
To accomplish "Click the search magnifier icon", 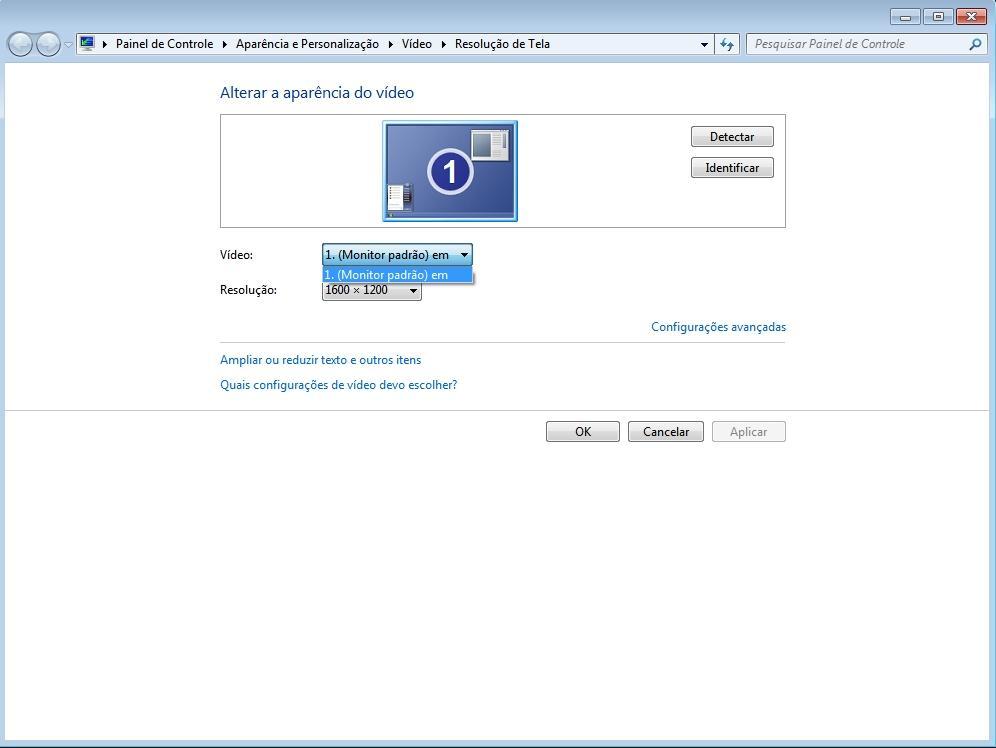I will 975,44.
